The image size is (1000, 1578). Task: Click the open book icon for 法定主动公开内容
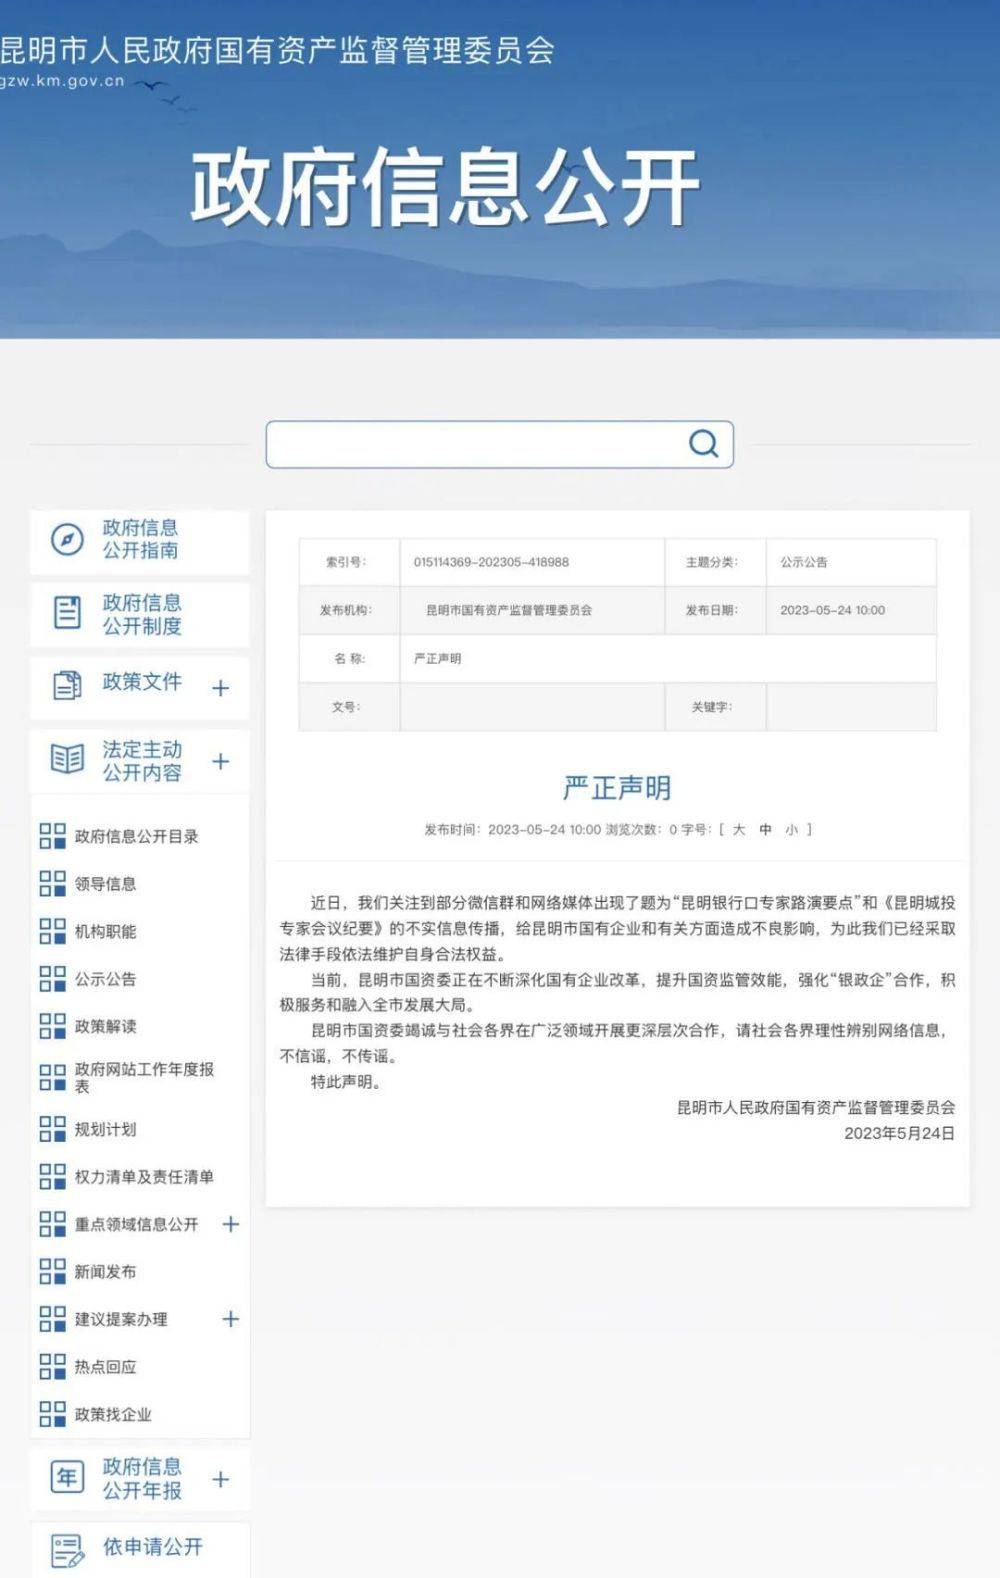point(67,760)
